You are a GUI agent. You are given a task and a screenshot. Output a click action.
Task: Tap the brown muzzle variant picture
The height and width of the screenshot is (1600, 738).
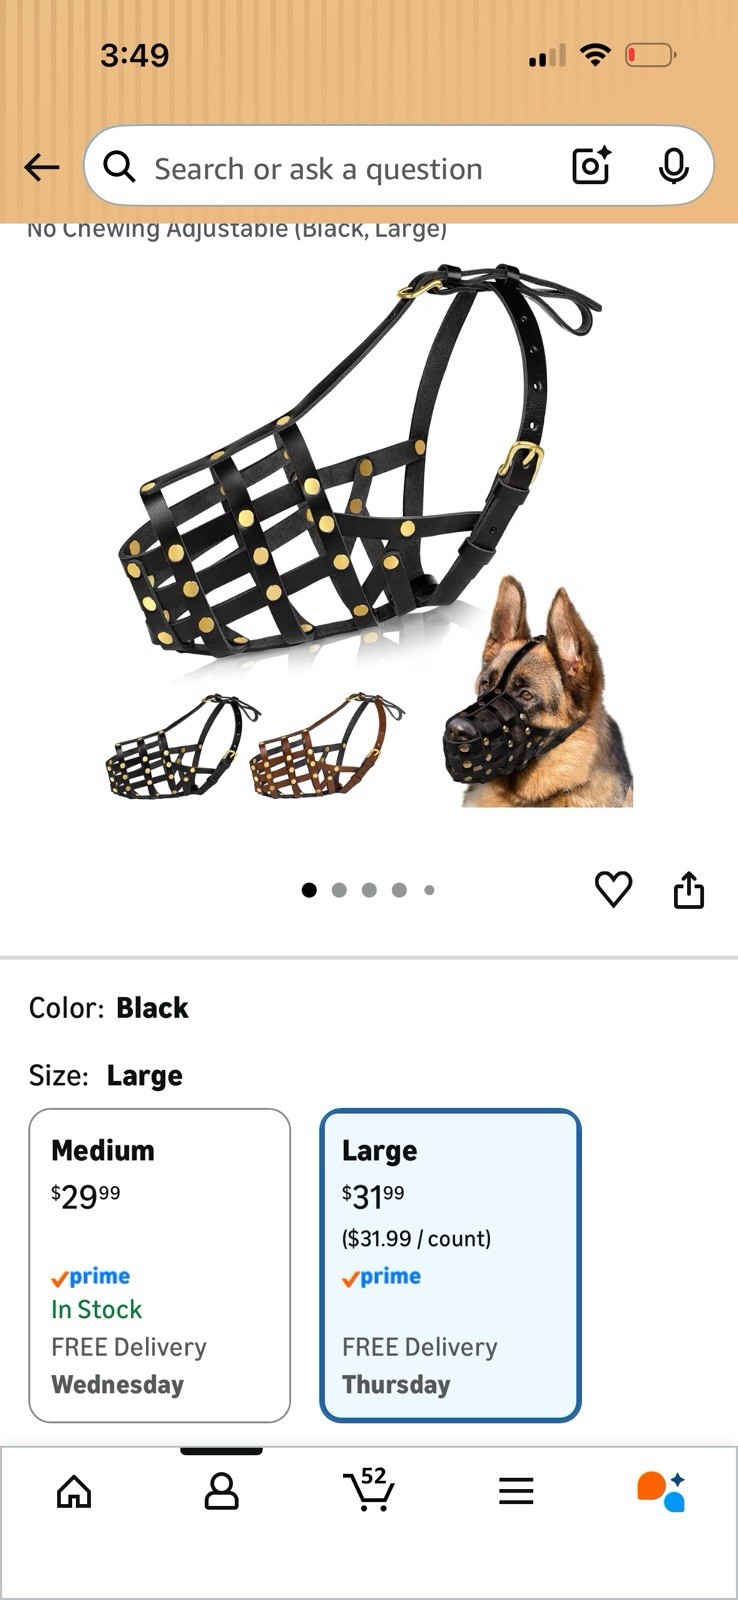pyautogui.click(x=327, y=745)
